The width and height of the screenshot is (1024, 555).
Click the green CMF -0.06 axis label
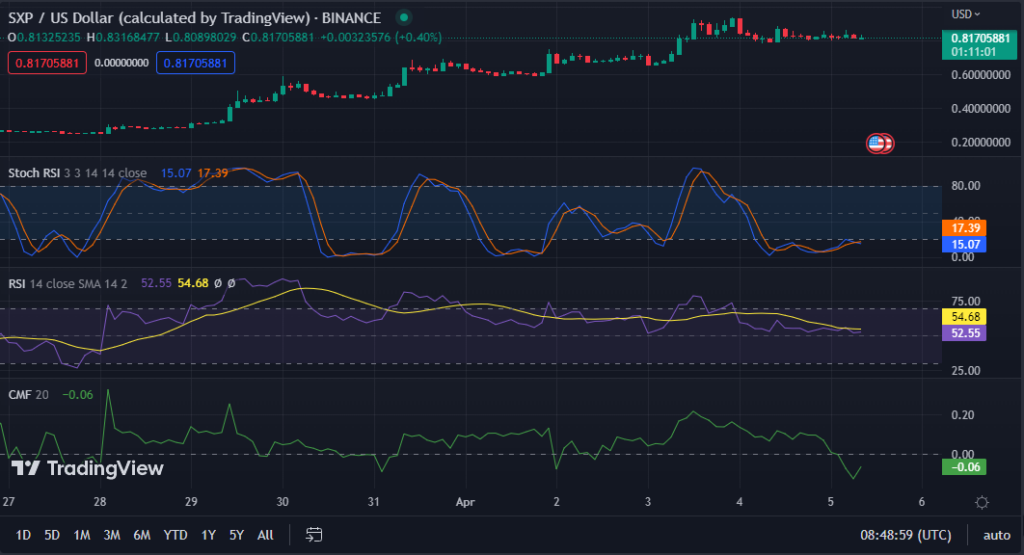964,467
